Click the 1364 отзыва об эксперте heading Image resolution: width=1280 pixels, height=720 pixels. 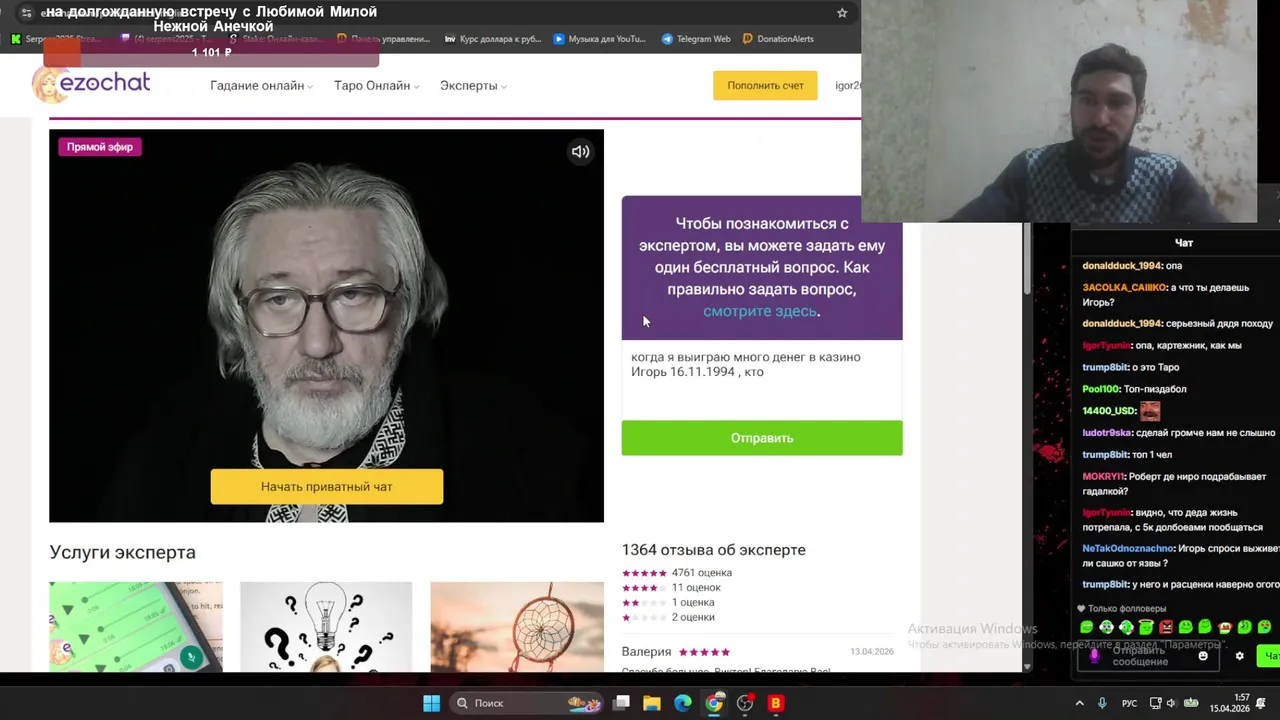713,550
